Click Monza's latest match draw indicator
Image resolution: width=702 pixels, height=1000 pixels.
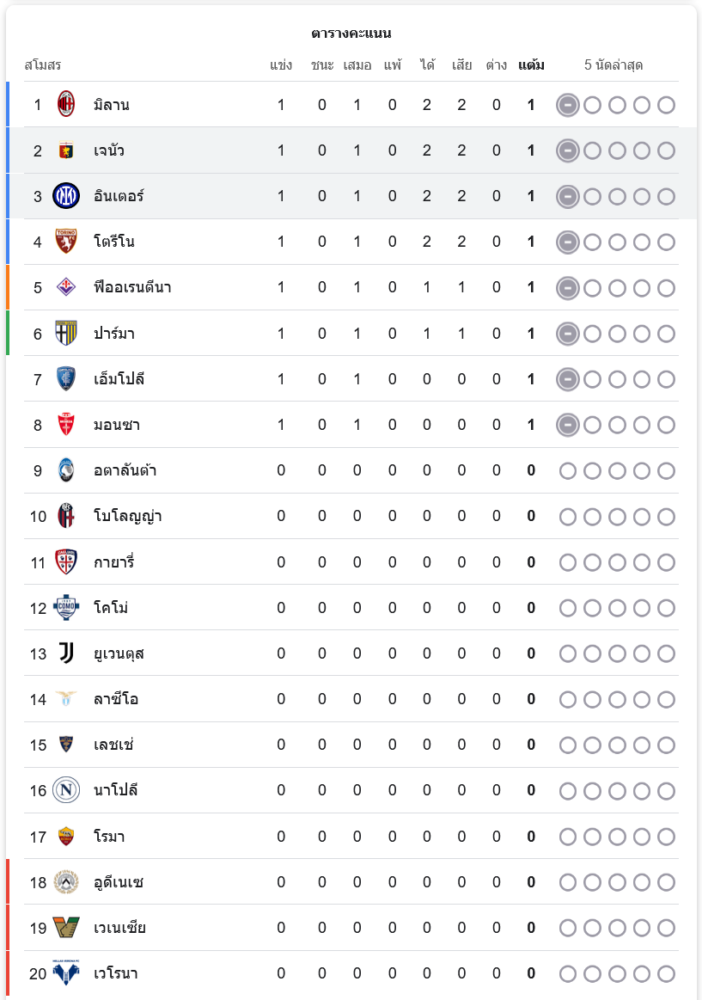pyautogui.click(x=567, y=425)
